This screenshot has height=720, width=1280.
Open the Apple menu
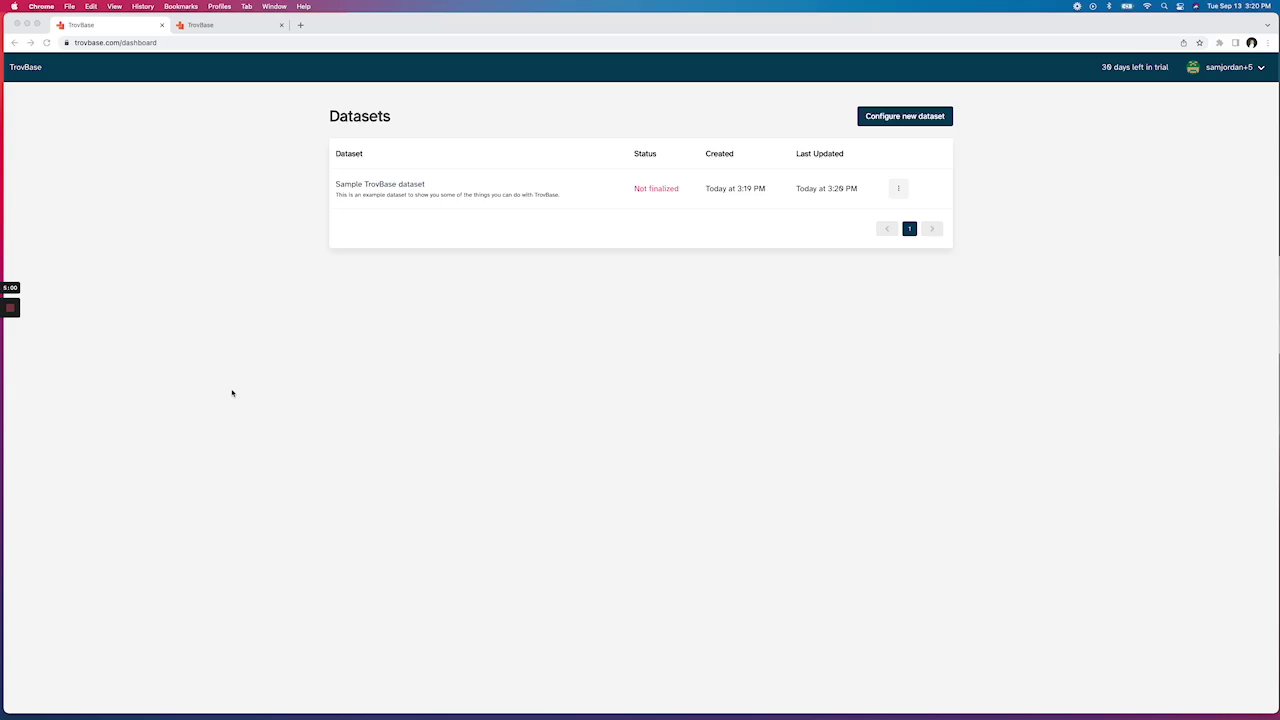coord(14,6)
